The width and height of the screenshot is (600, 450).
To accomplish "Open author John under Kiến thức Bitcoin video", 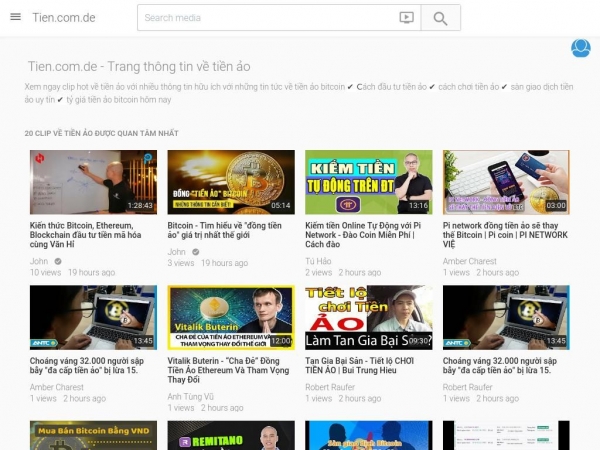I will tap(39, 261).
